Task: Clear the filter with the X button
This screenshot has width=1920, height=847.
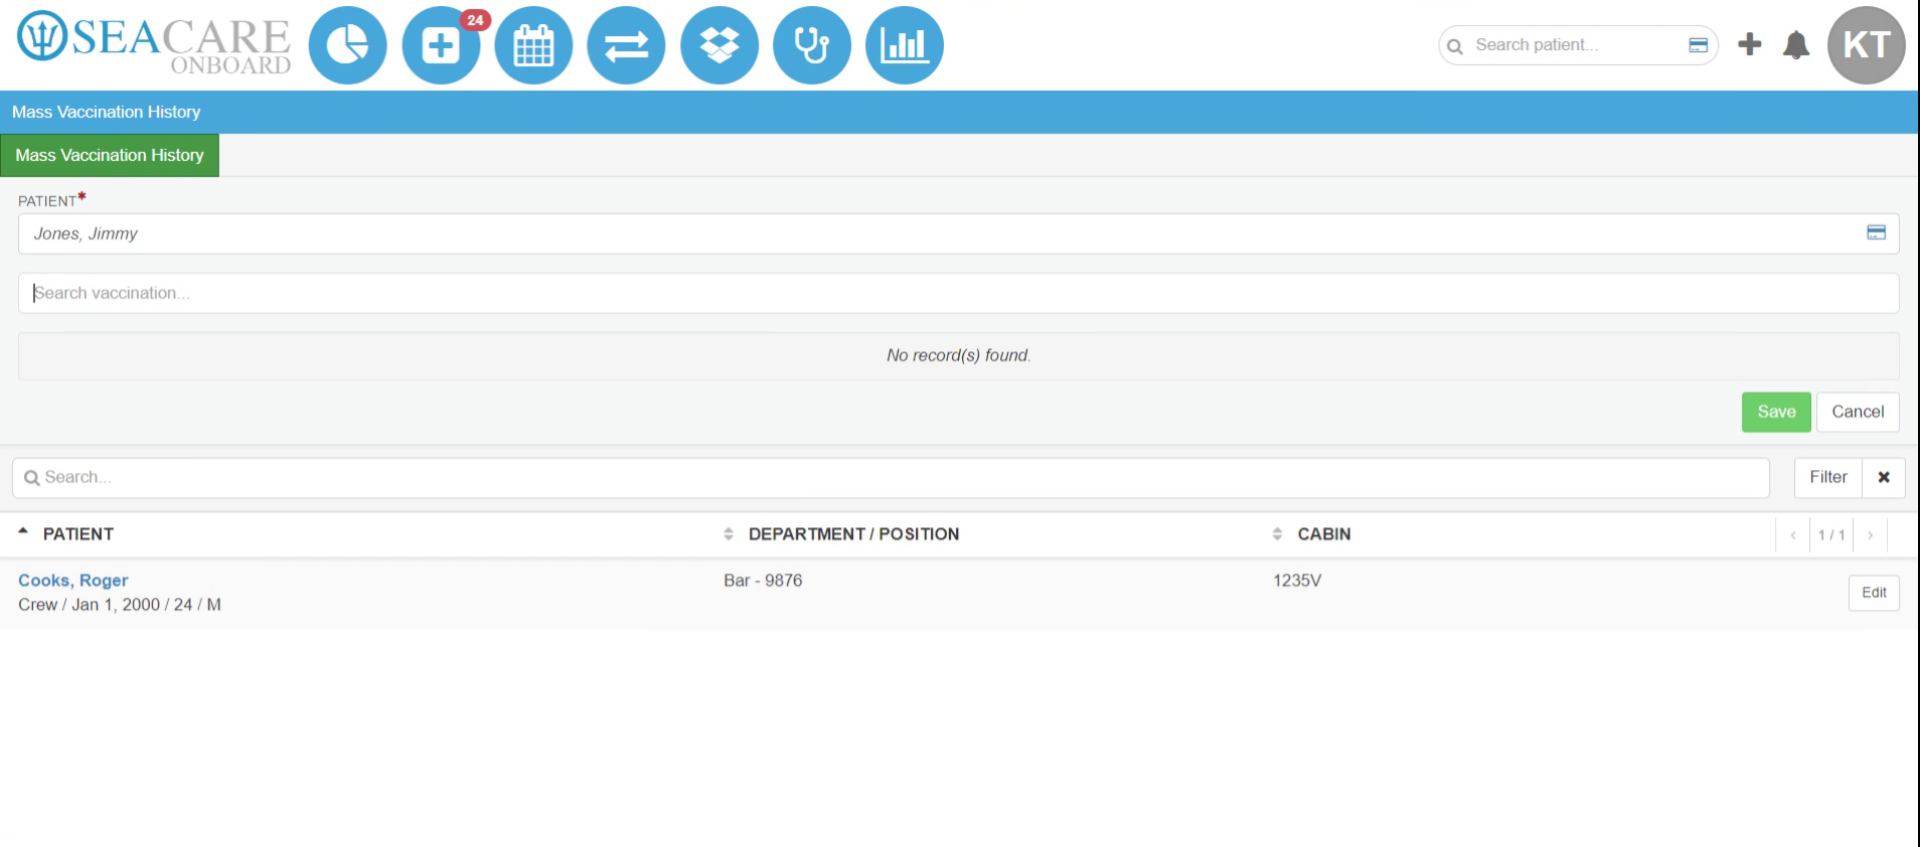Action: click(1884, 477)
